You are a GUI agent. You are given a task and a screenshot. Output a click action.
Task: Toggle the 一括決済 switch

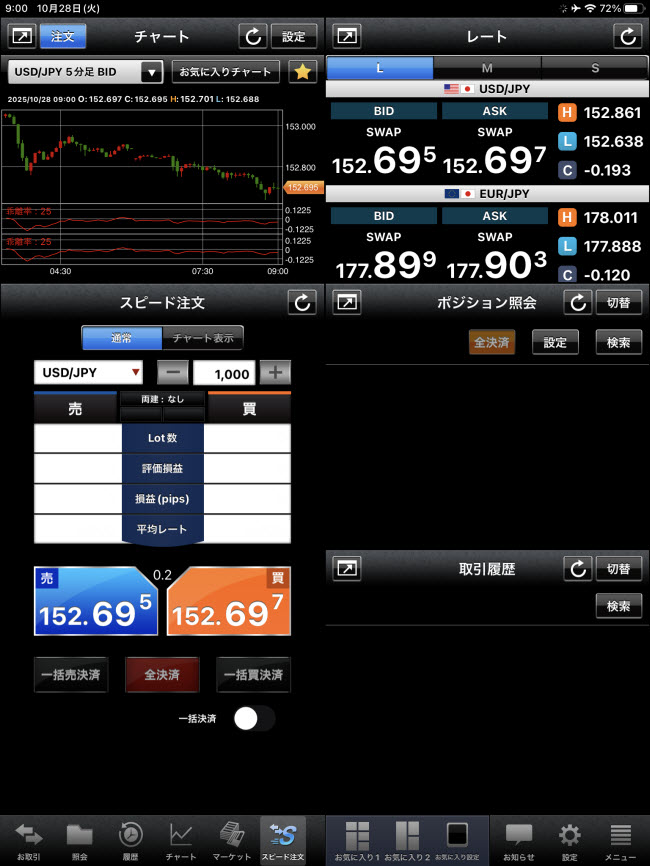[253, 718]
